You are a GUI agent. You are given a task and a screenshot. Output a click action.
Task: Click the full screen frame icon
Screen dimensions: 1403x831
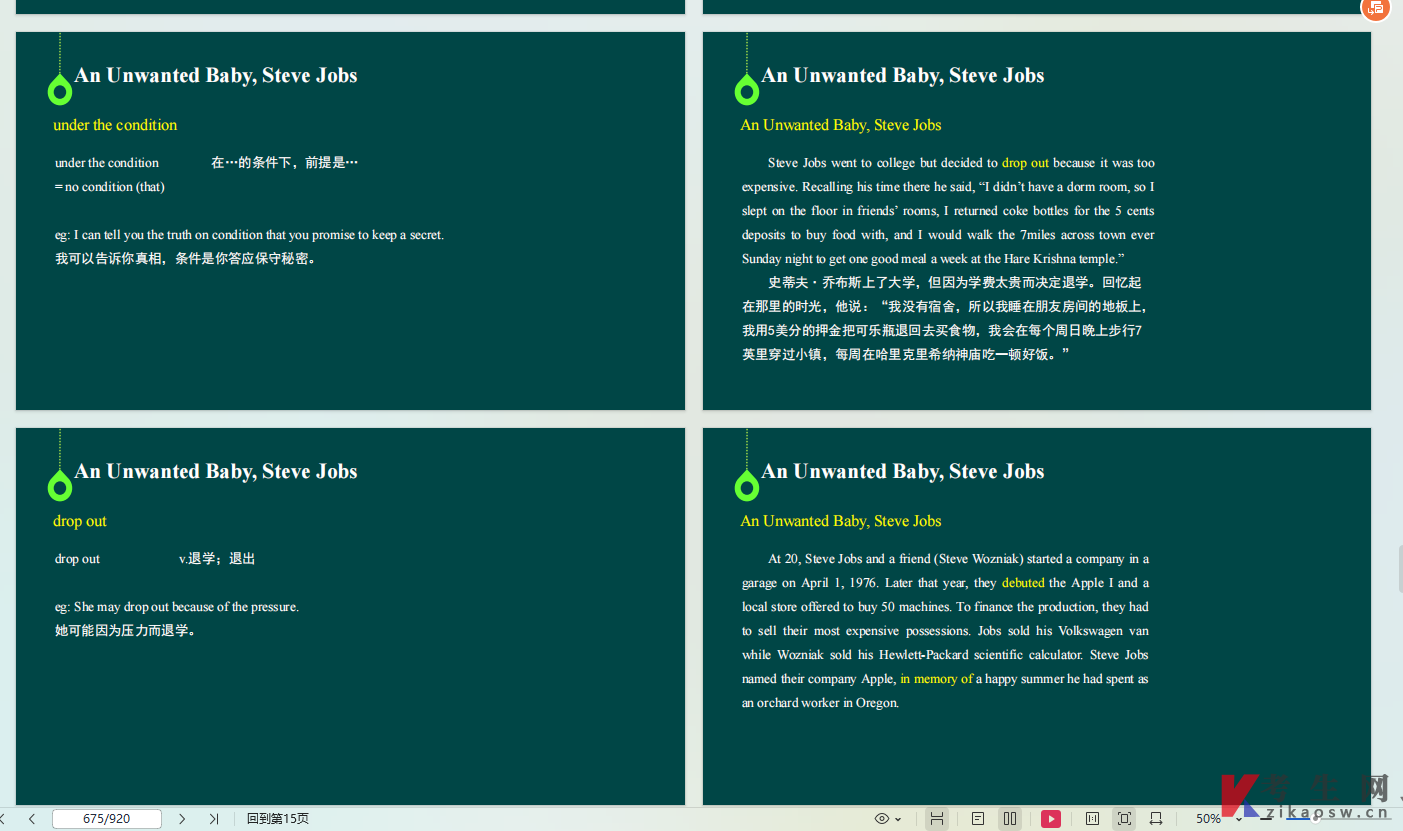(x=1124, y=819)
